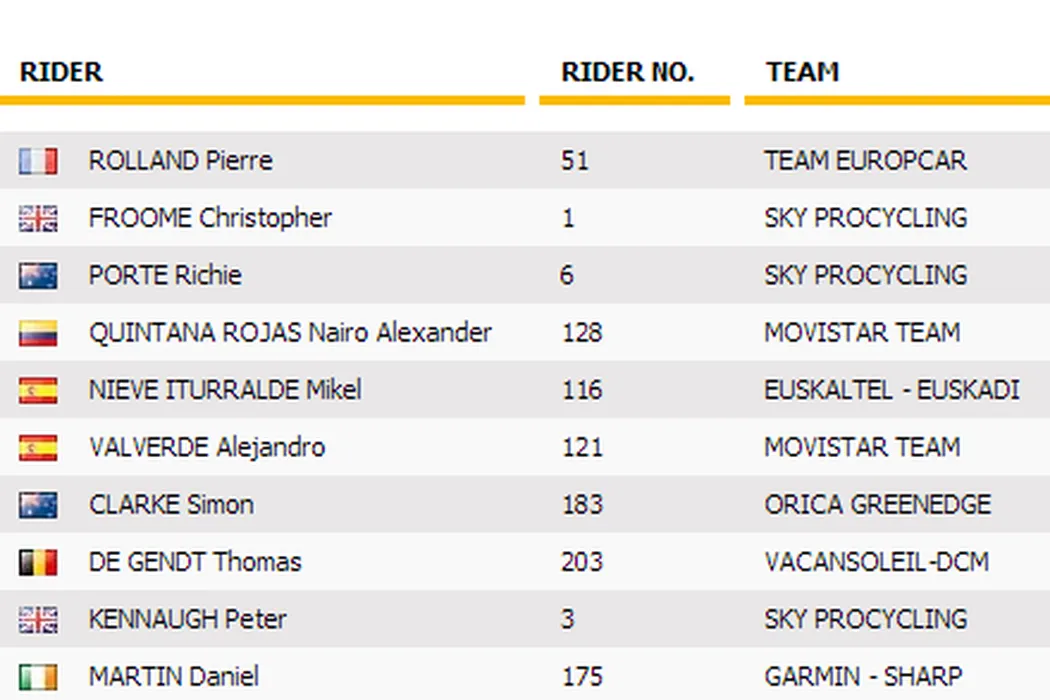Click the British flag next to Froome Christopher

click(38, 218)
